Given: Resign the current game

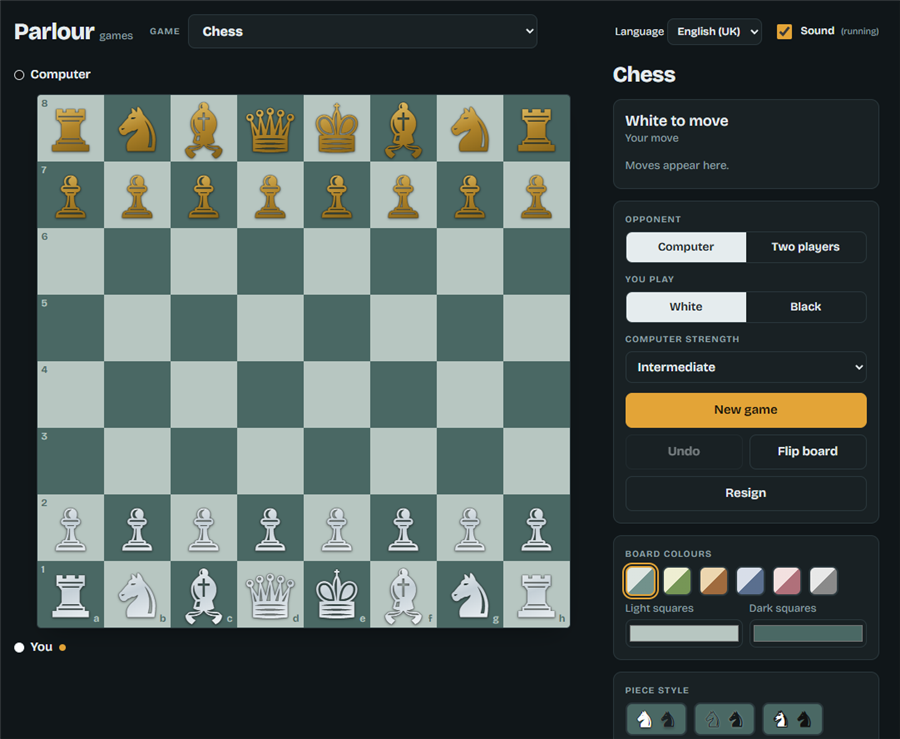Looking at the screenshot, I should tap(746, 493).
